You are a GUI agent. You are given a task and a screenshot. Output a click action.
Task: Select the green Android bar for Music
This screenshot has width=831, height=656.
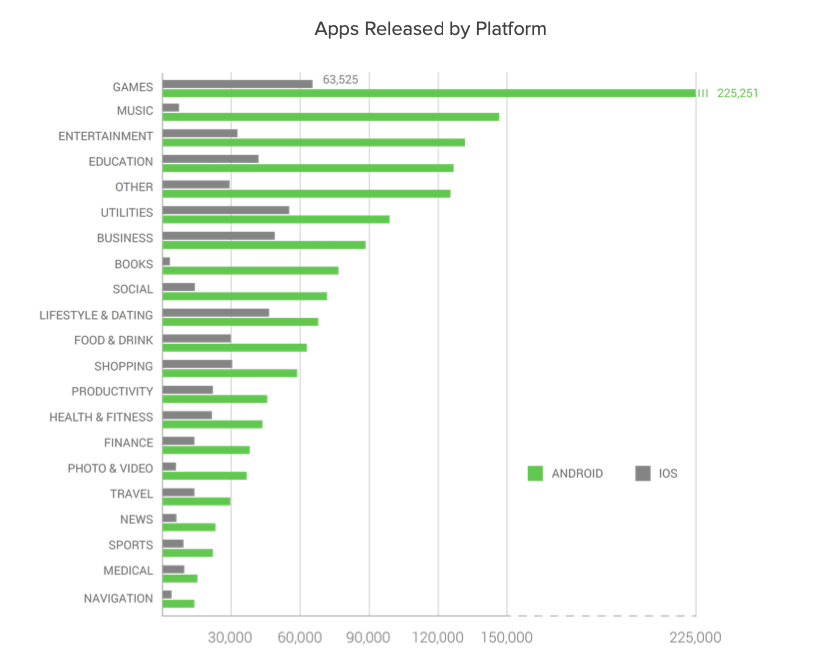(330, 117)
